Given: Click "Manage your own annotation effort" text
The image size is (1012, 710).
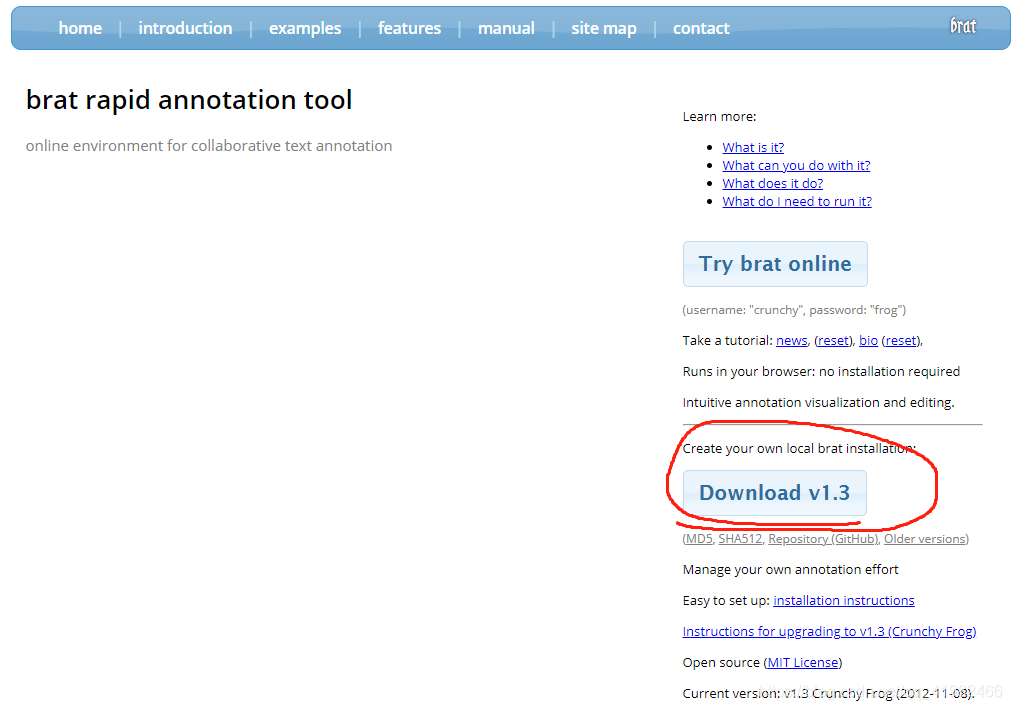Looking at the screenshot, I should tap(790, 569).
